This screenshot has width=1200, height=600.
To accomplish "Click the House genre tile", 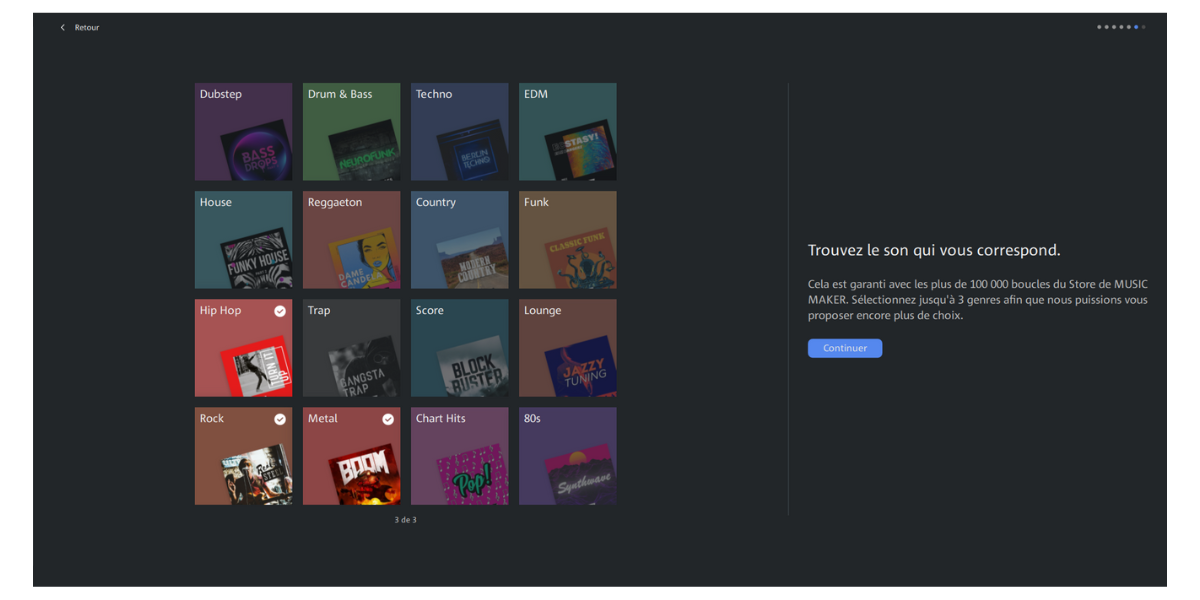I will point(243,240).
